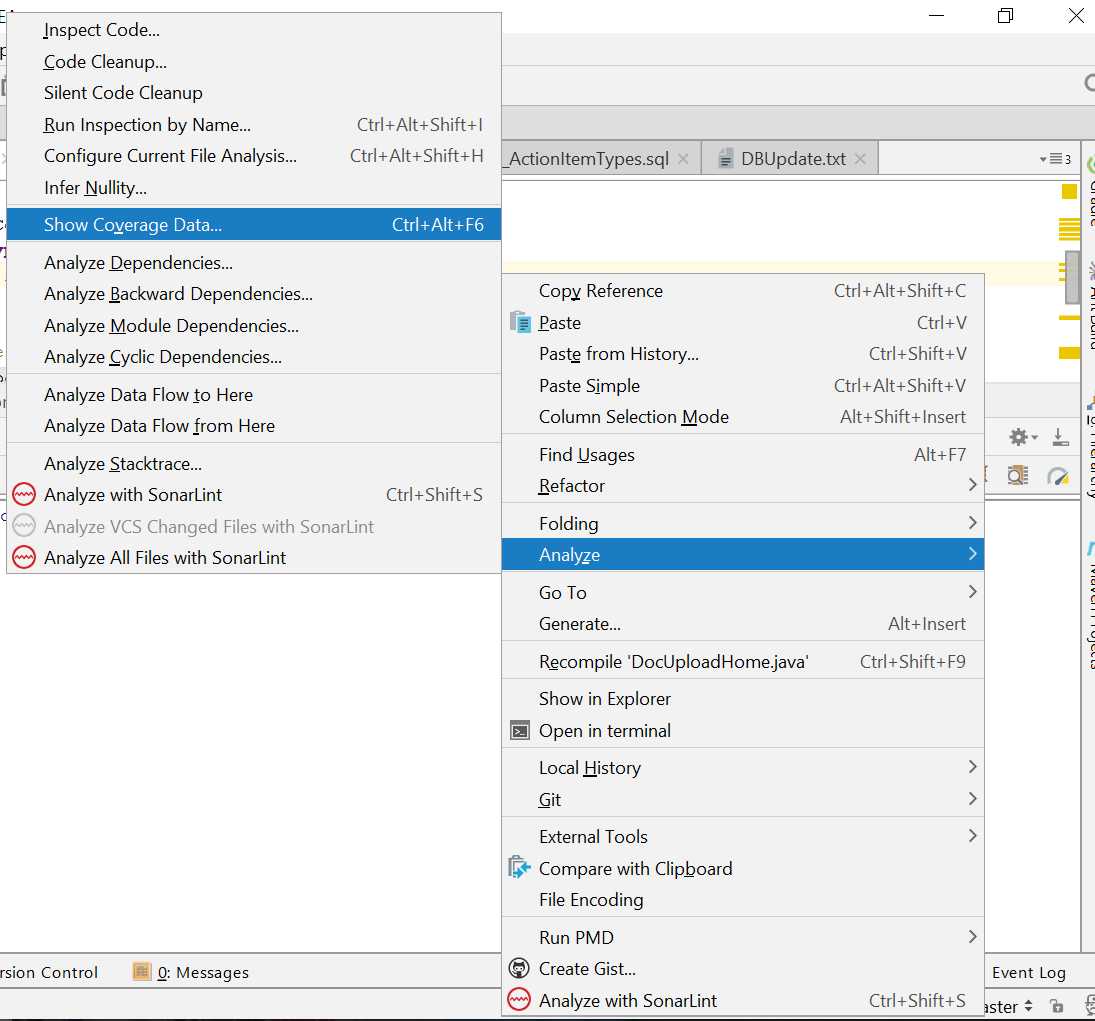Expand the Git submenu arrow

pos(972,798)
